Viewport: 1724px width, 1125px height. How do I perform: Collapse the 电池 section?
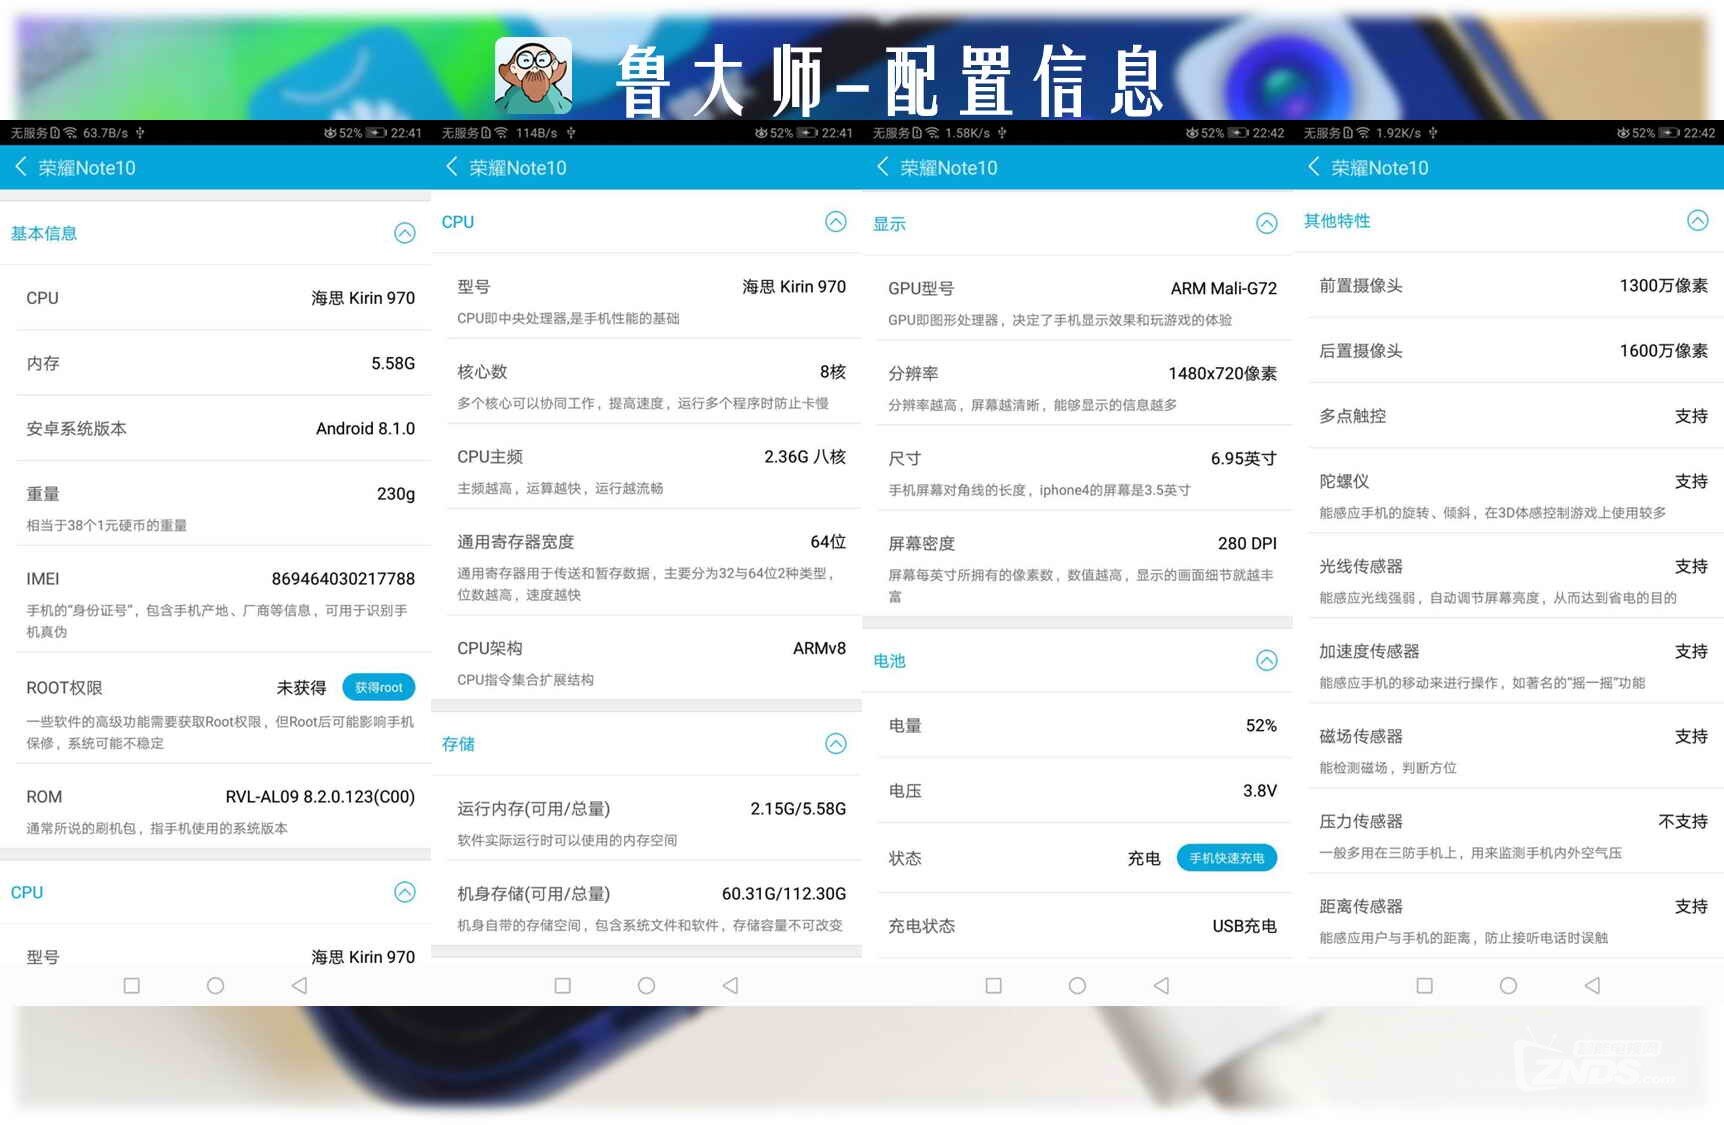tap(1267, 660)
